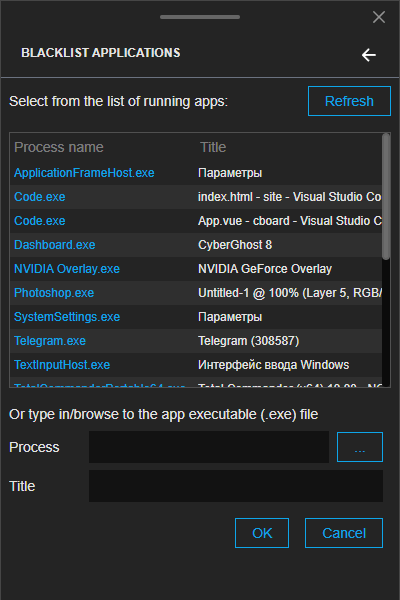Select NVIDIA Overlay.exe process
Viewport: 400px width, 600px height.
(x=196, y=269)
